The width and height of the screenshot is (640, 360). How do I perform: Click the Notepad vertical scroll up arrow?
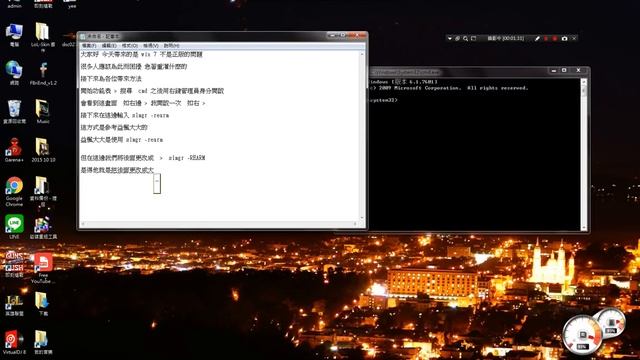coord(362,54)
